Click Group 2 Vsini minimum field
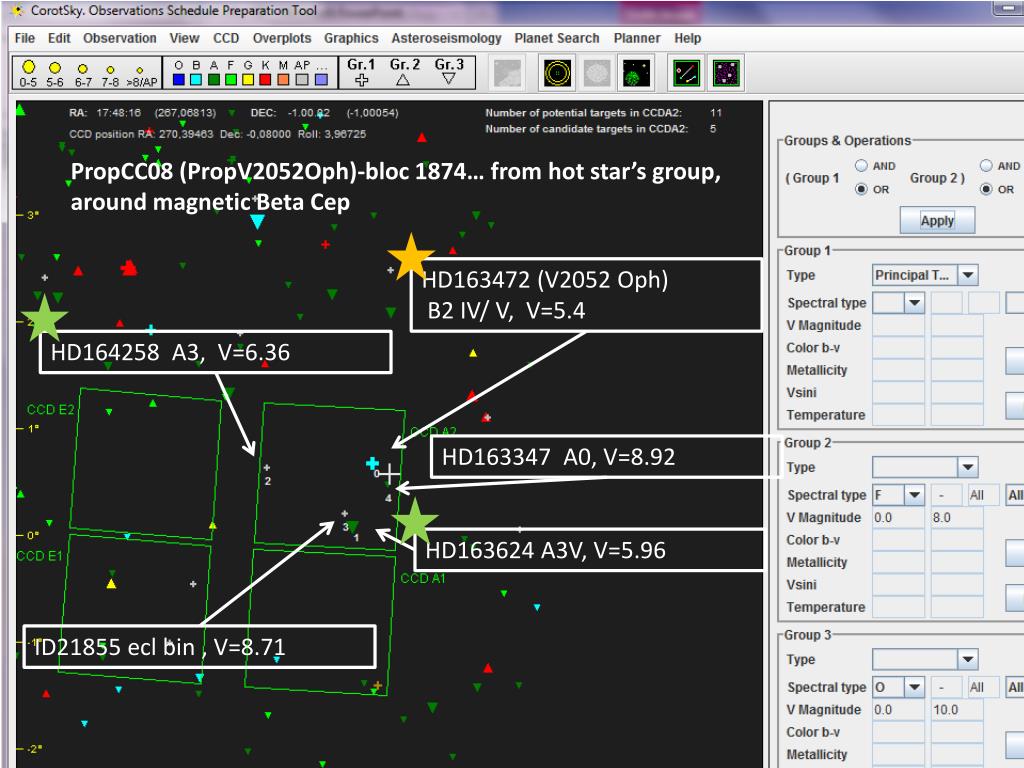This screenshot has width=1024, height=768. click(898, 584)
